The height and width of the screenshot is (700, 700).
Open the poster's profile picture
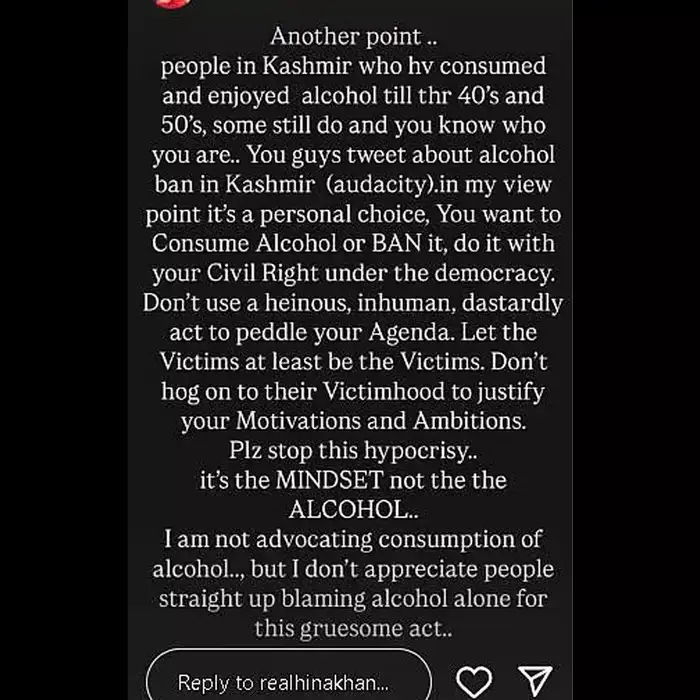172,5
